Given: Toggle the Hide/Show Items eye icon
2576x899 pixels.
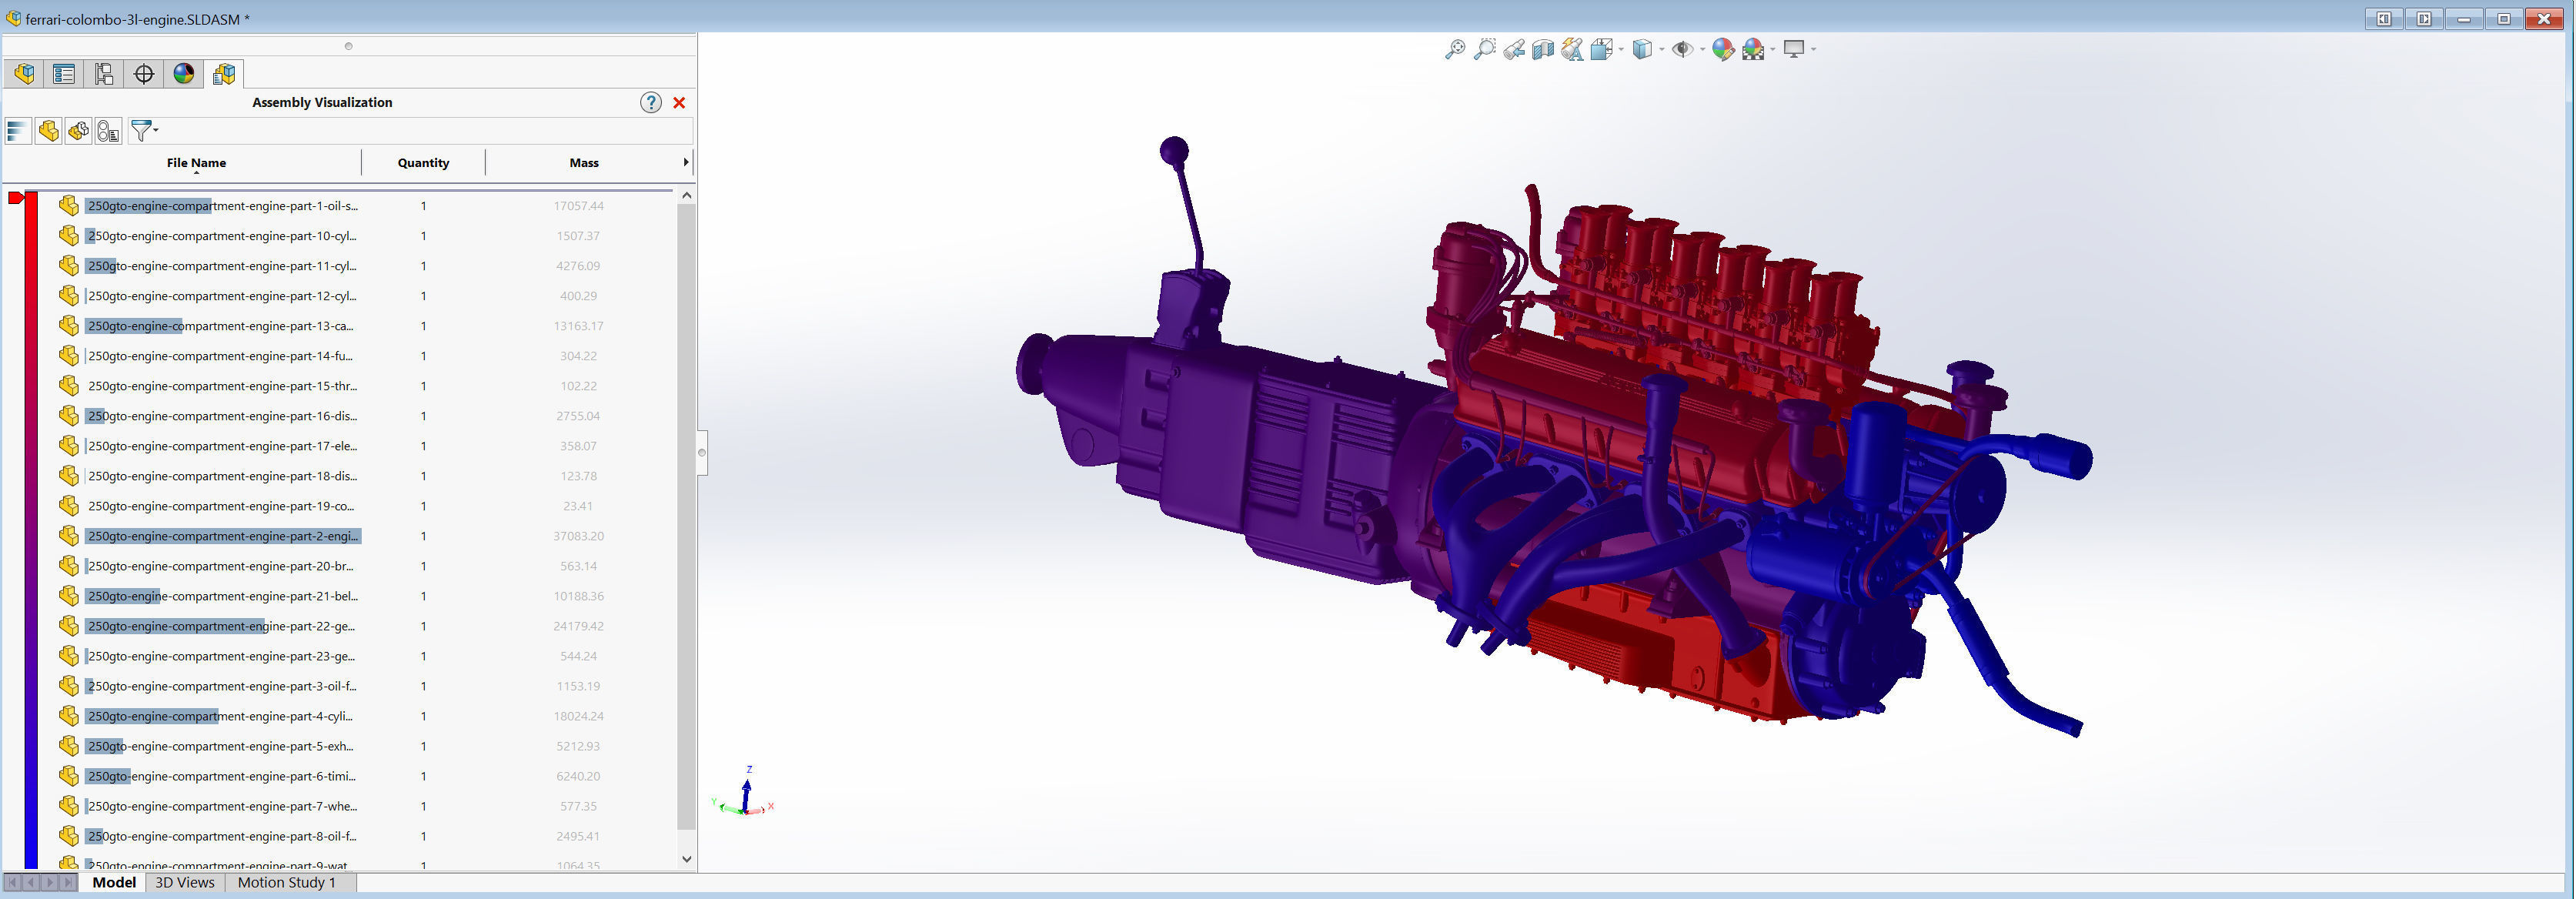Looking at the screenshot, I should pos(1683,49).
